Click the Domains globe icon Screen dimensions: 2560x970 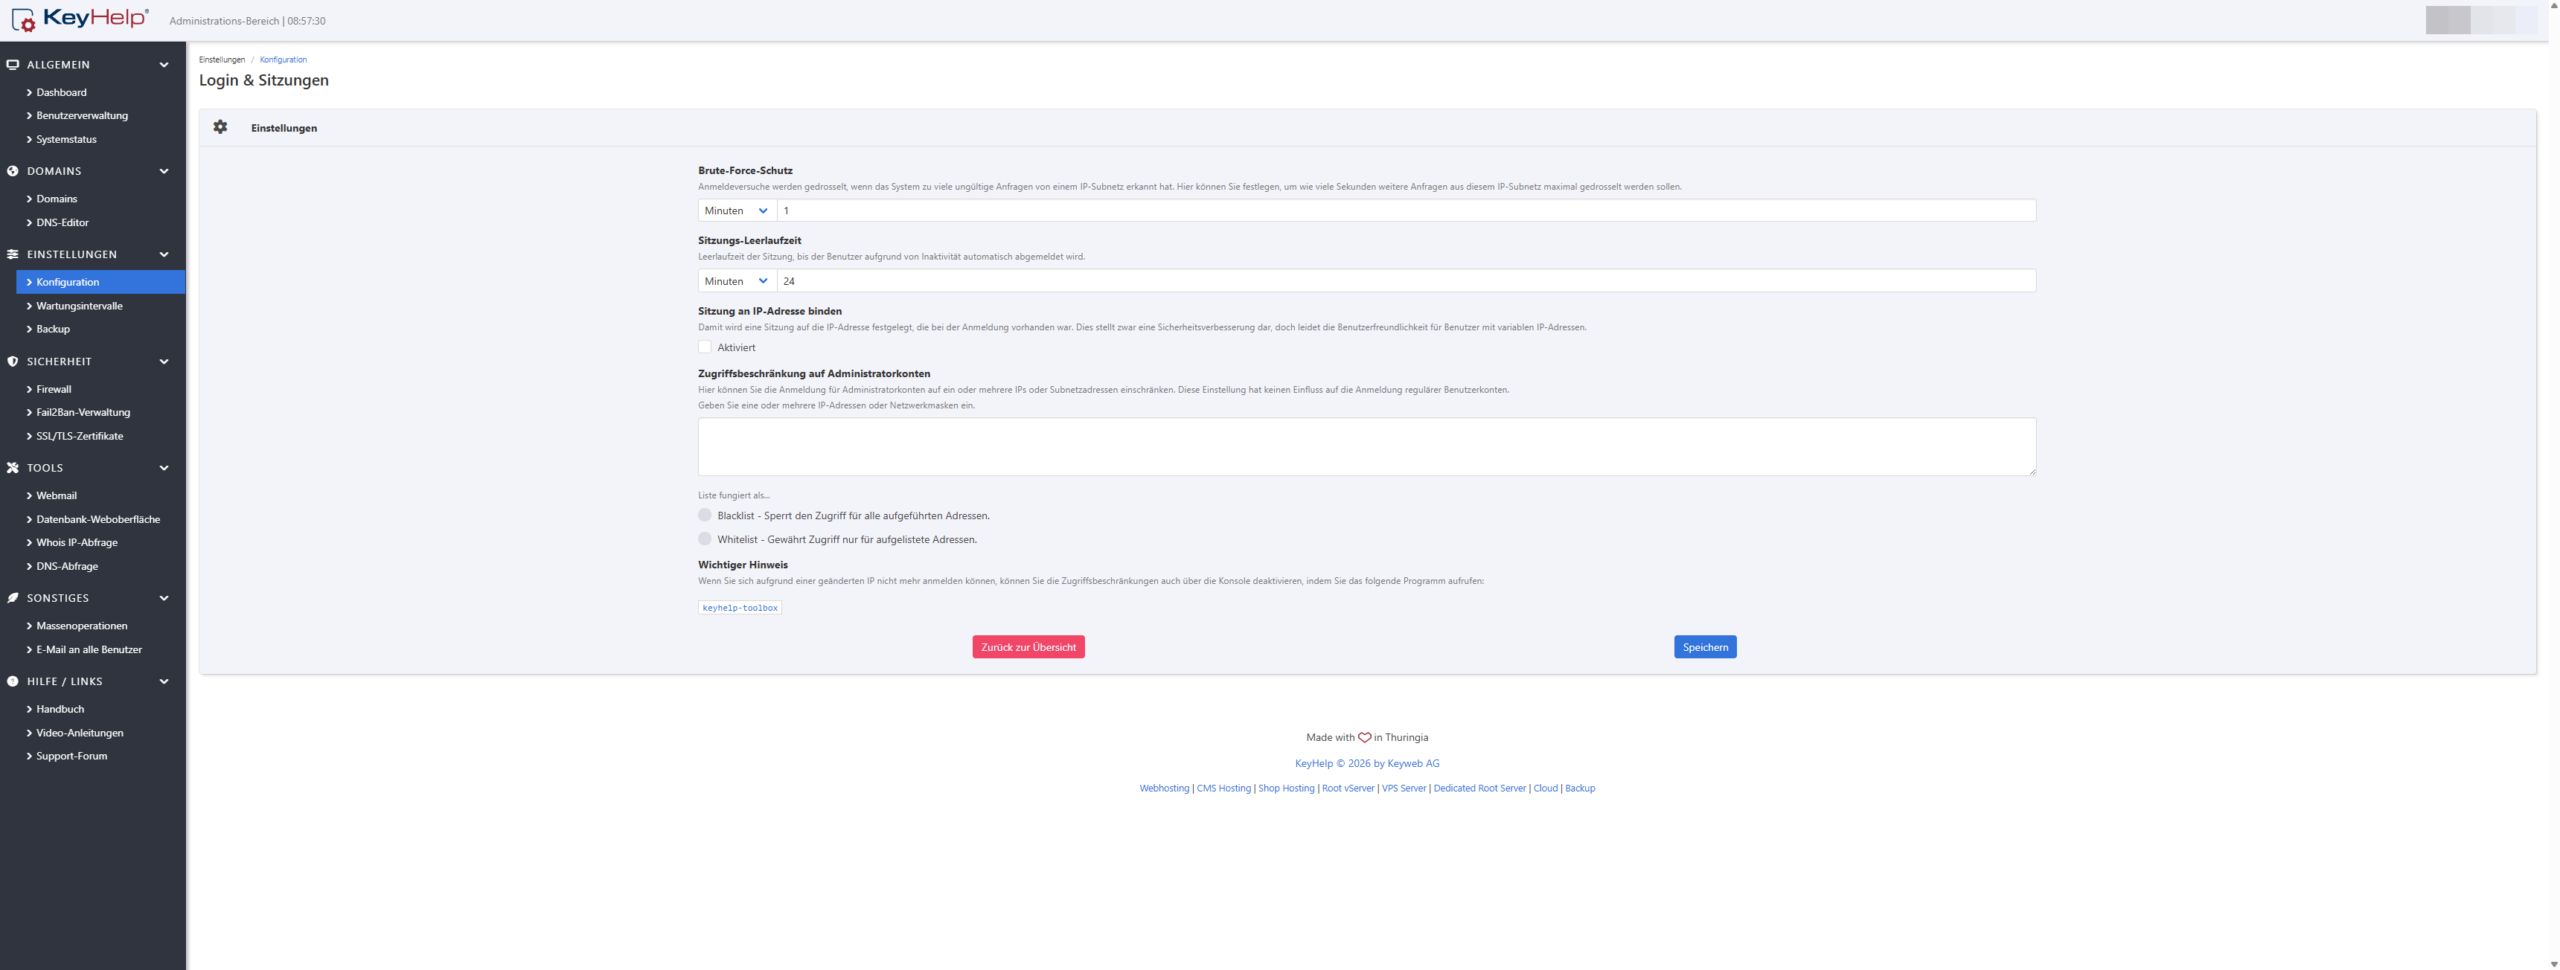13,171
